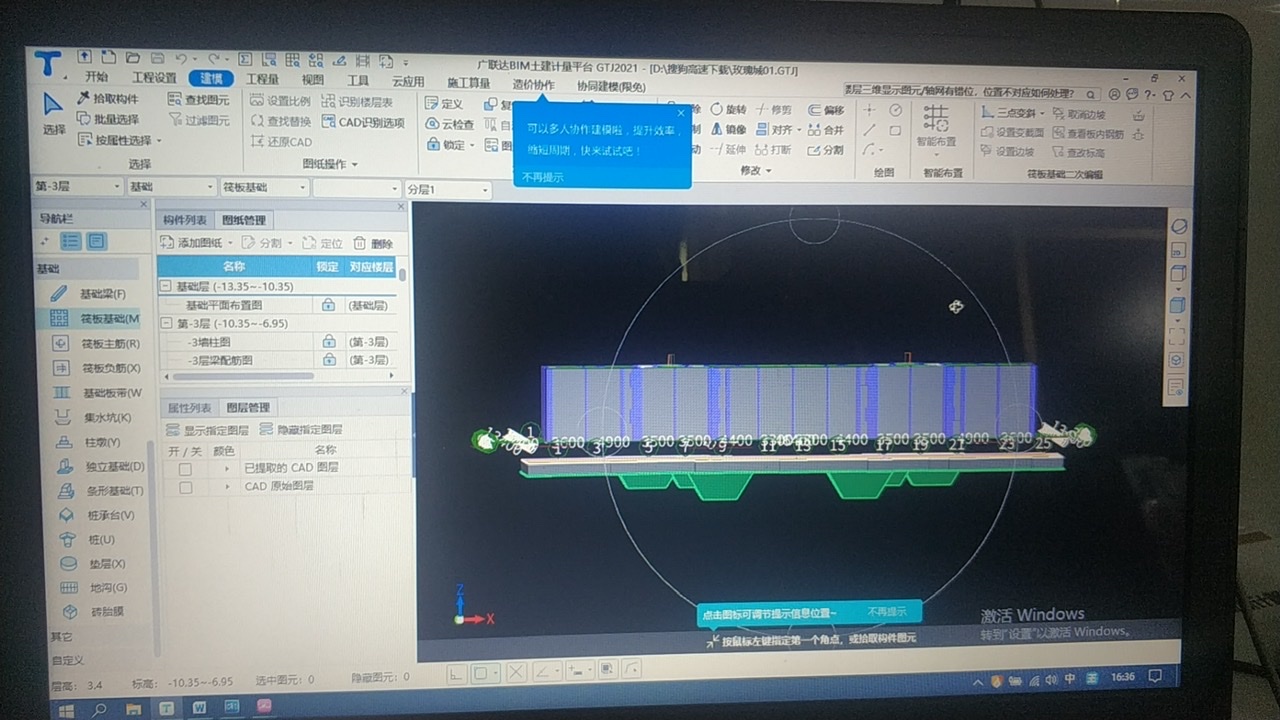Toggle lock for -3墙柱图
The width and height of the screenshot is (1280, 720).
coord(328,342)
